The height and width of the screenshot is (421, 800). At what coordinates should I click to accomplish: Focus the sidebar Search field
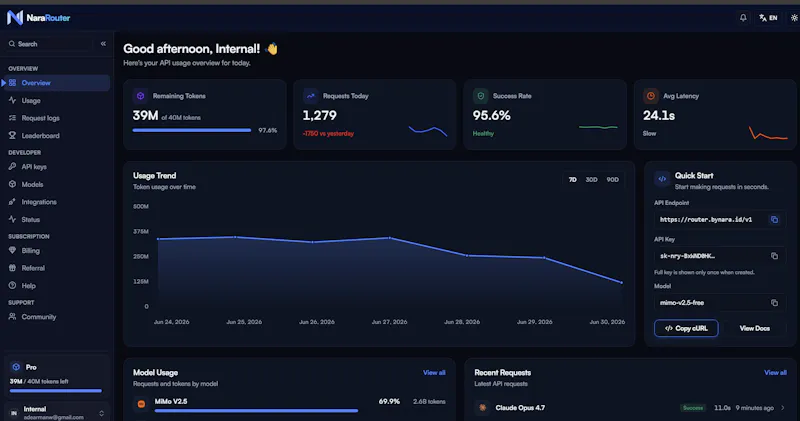click(x=48, y=44)
